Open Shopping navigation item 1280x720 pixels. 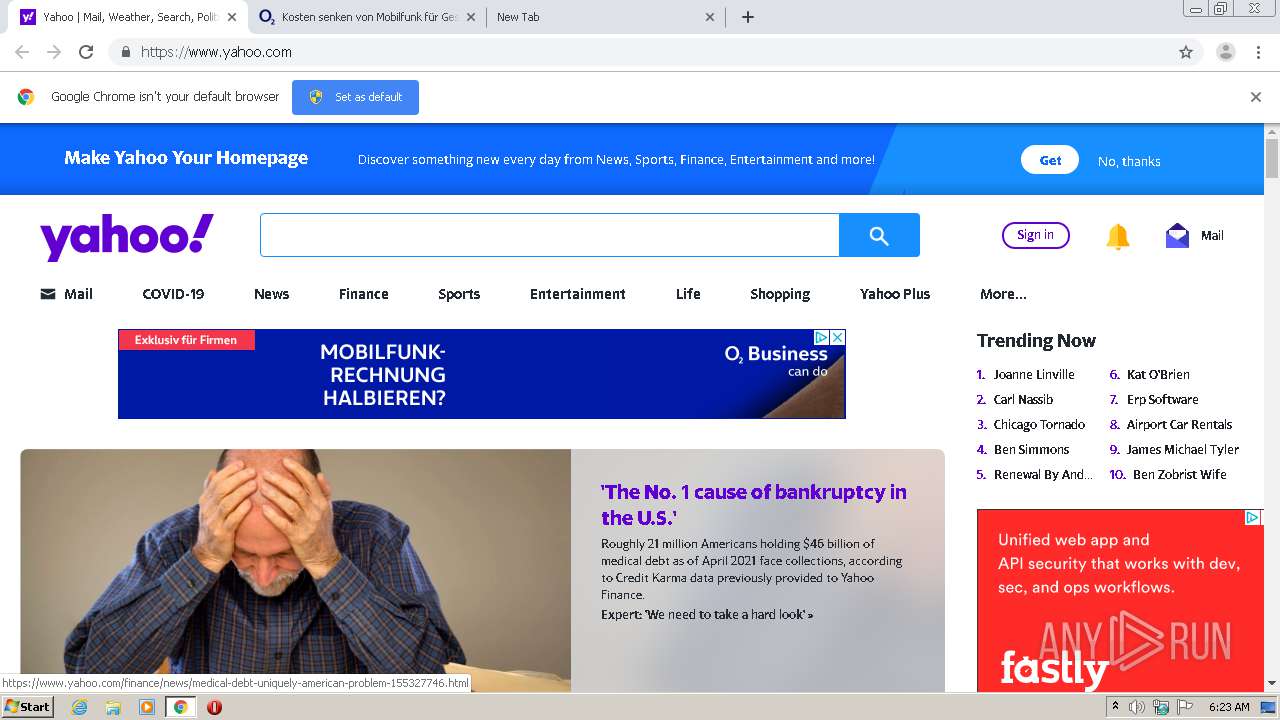coord(780,294)
